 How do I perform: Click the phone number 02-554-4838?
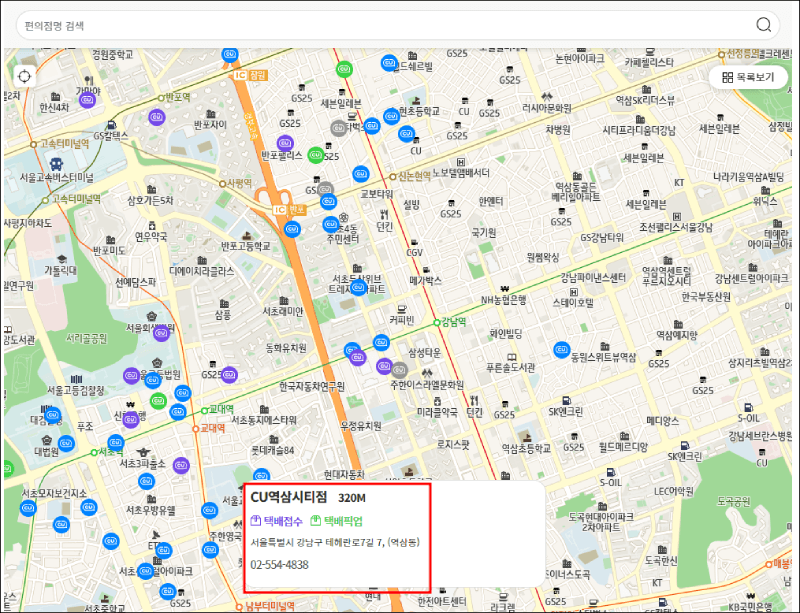(280, 565)
